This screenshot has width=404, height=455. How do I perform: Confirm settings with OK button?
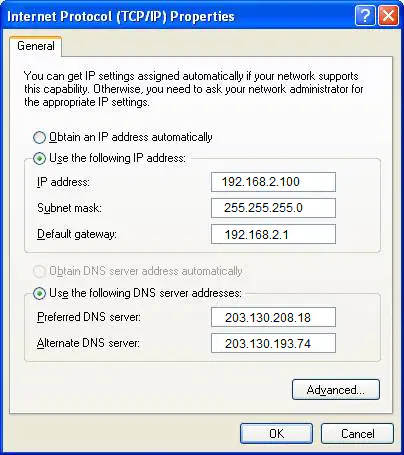tap(276, 434)
